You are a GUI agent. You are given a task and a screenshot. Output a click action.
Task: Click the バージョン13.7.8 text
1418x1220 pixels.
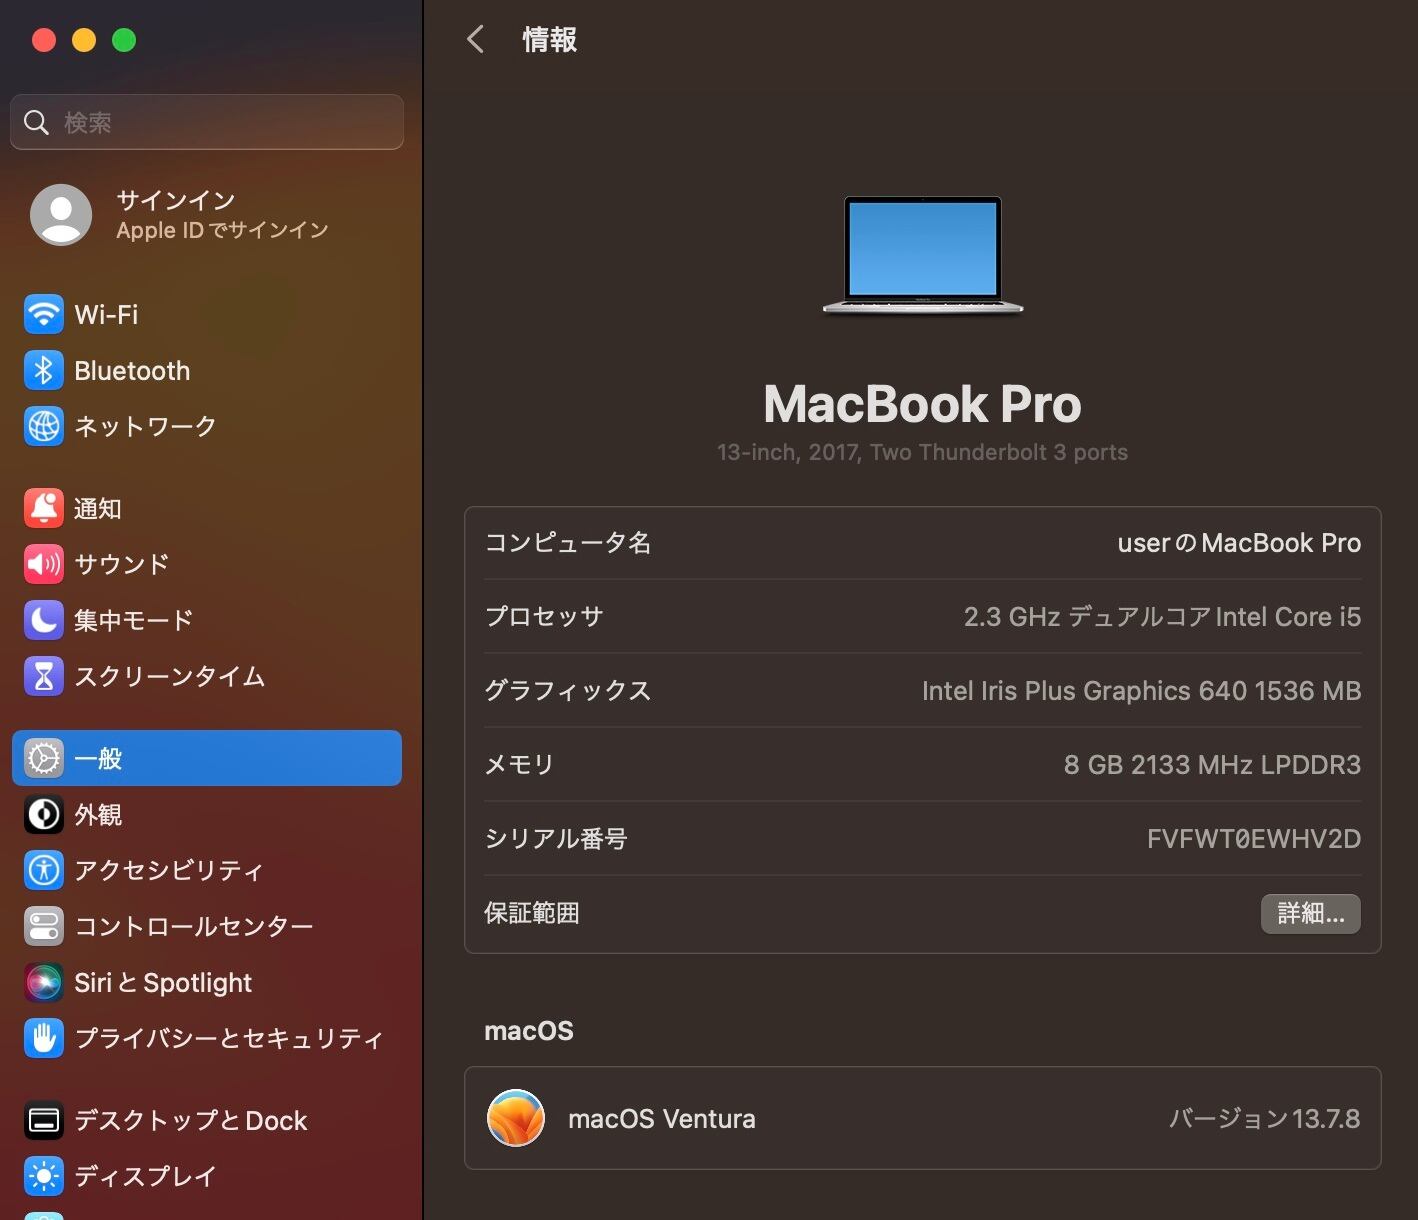tap(1265, 1118)
